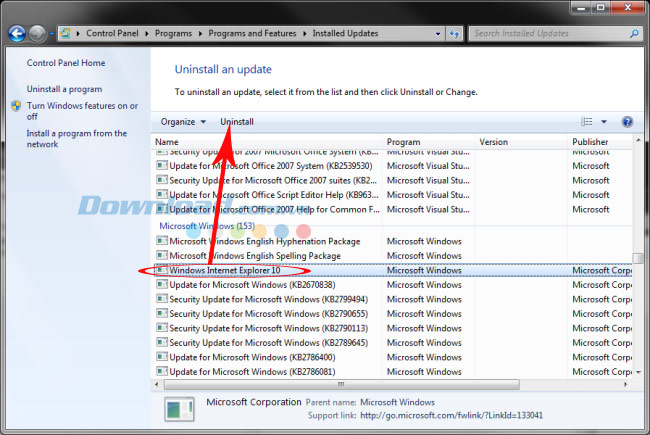Screen dimensions: 650x435
Task: Click Programs and Features breadcrumb
Action: click(x=252, y=33)
